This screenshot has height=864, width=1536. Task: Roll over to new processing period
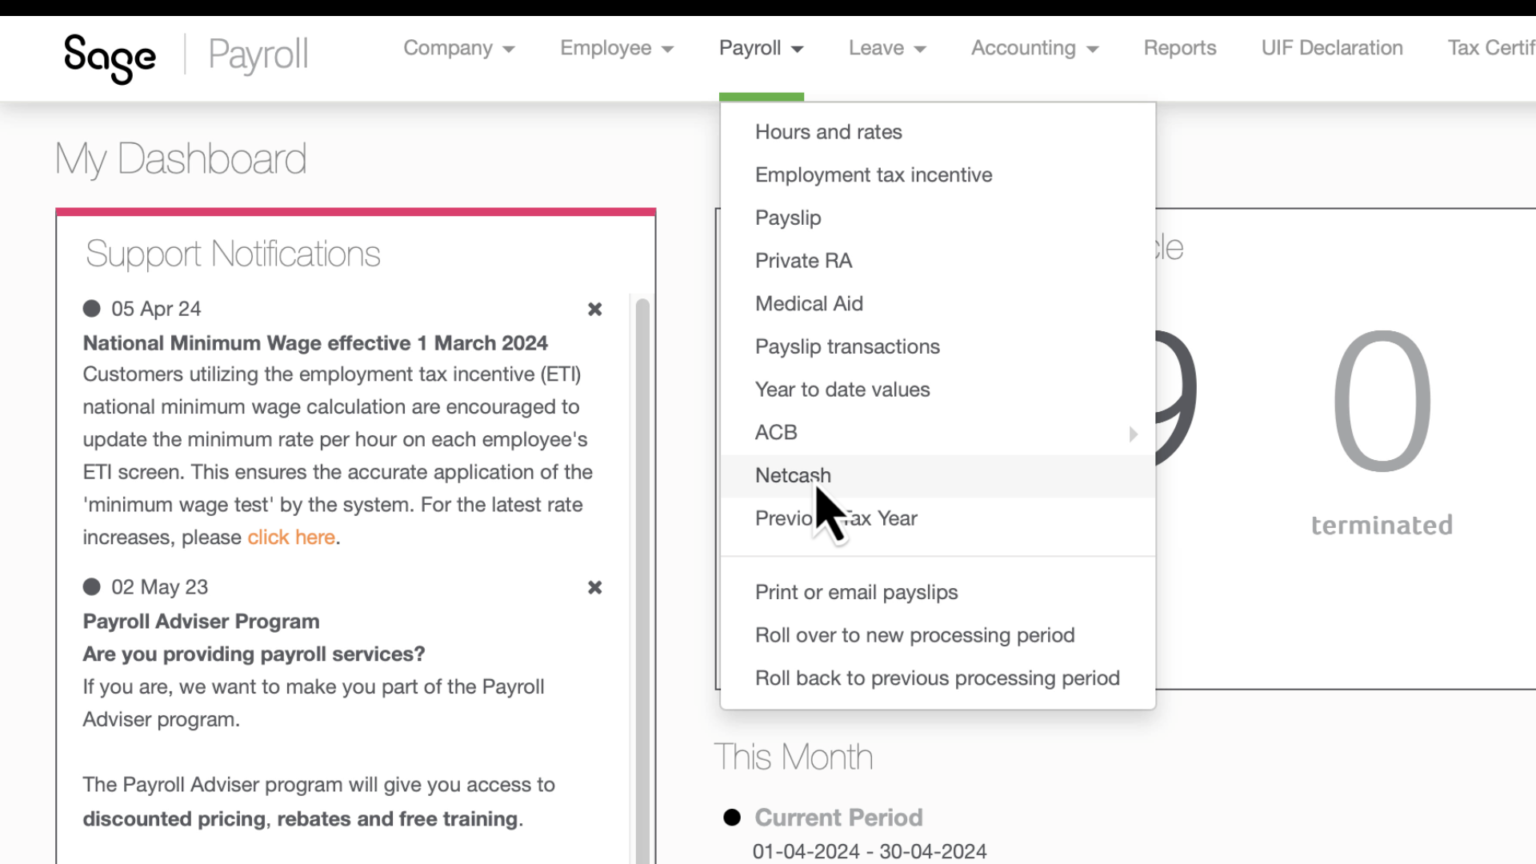(914, 635)
